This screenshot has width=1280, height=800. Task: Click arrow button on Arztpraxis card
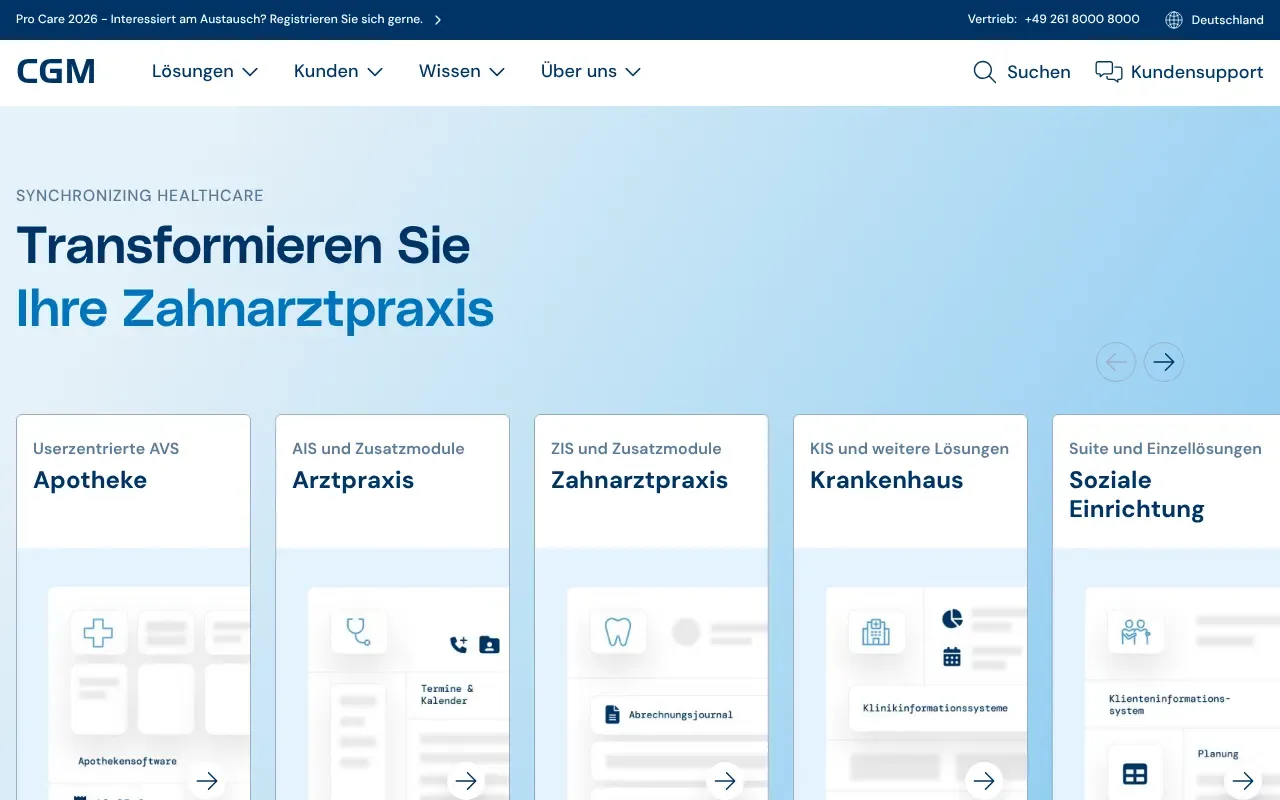(466, 781)
